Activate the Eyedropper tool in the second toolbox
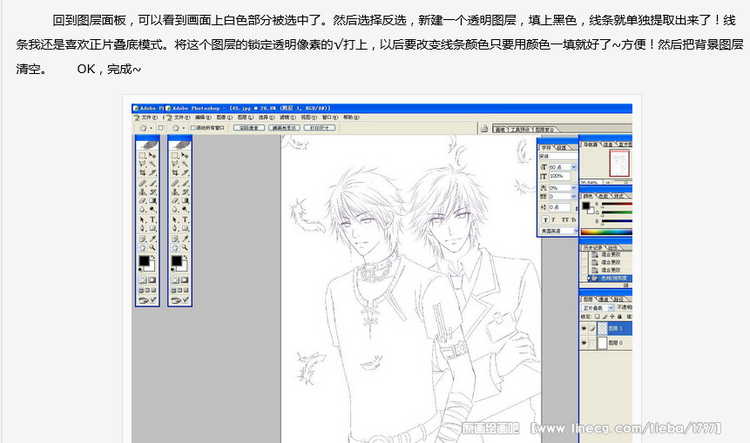The width and height of the screenshot is (750, 443). click(185, 239)
